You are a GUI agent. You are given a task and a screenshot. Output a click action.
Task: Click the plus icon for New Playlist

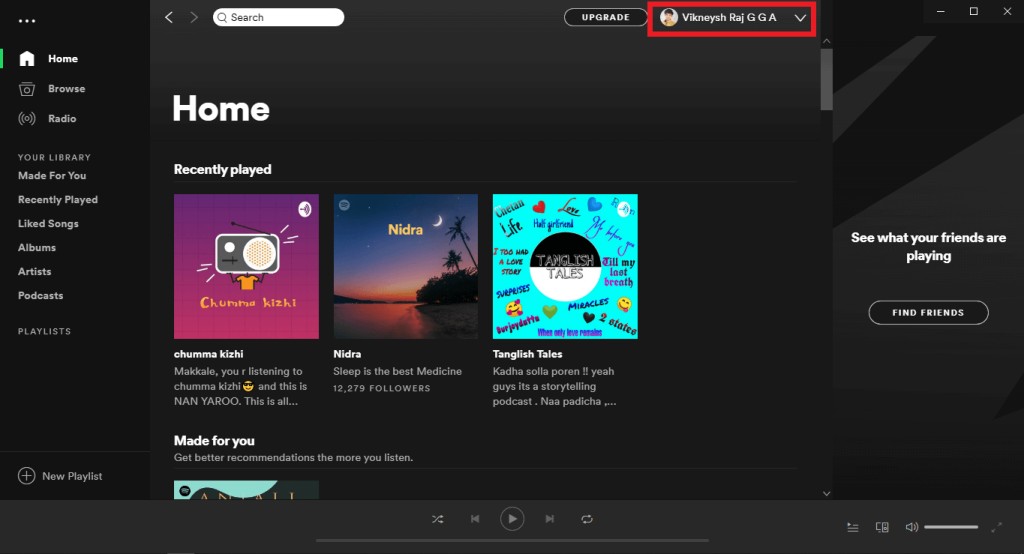click(x=26, y=476)
